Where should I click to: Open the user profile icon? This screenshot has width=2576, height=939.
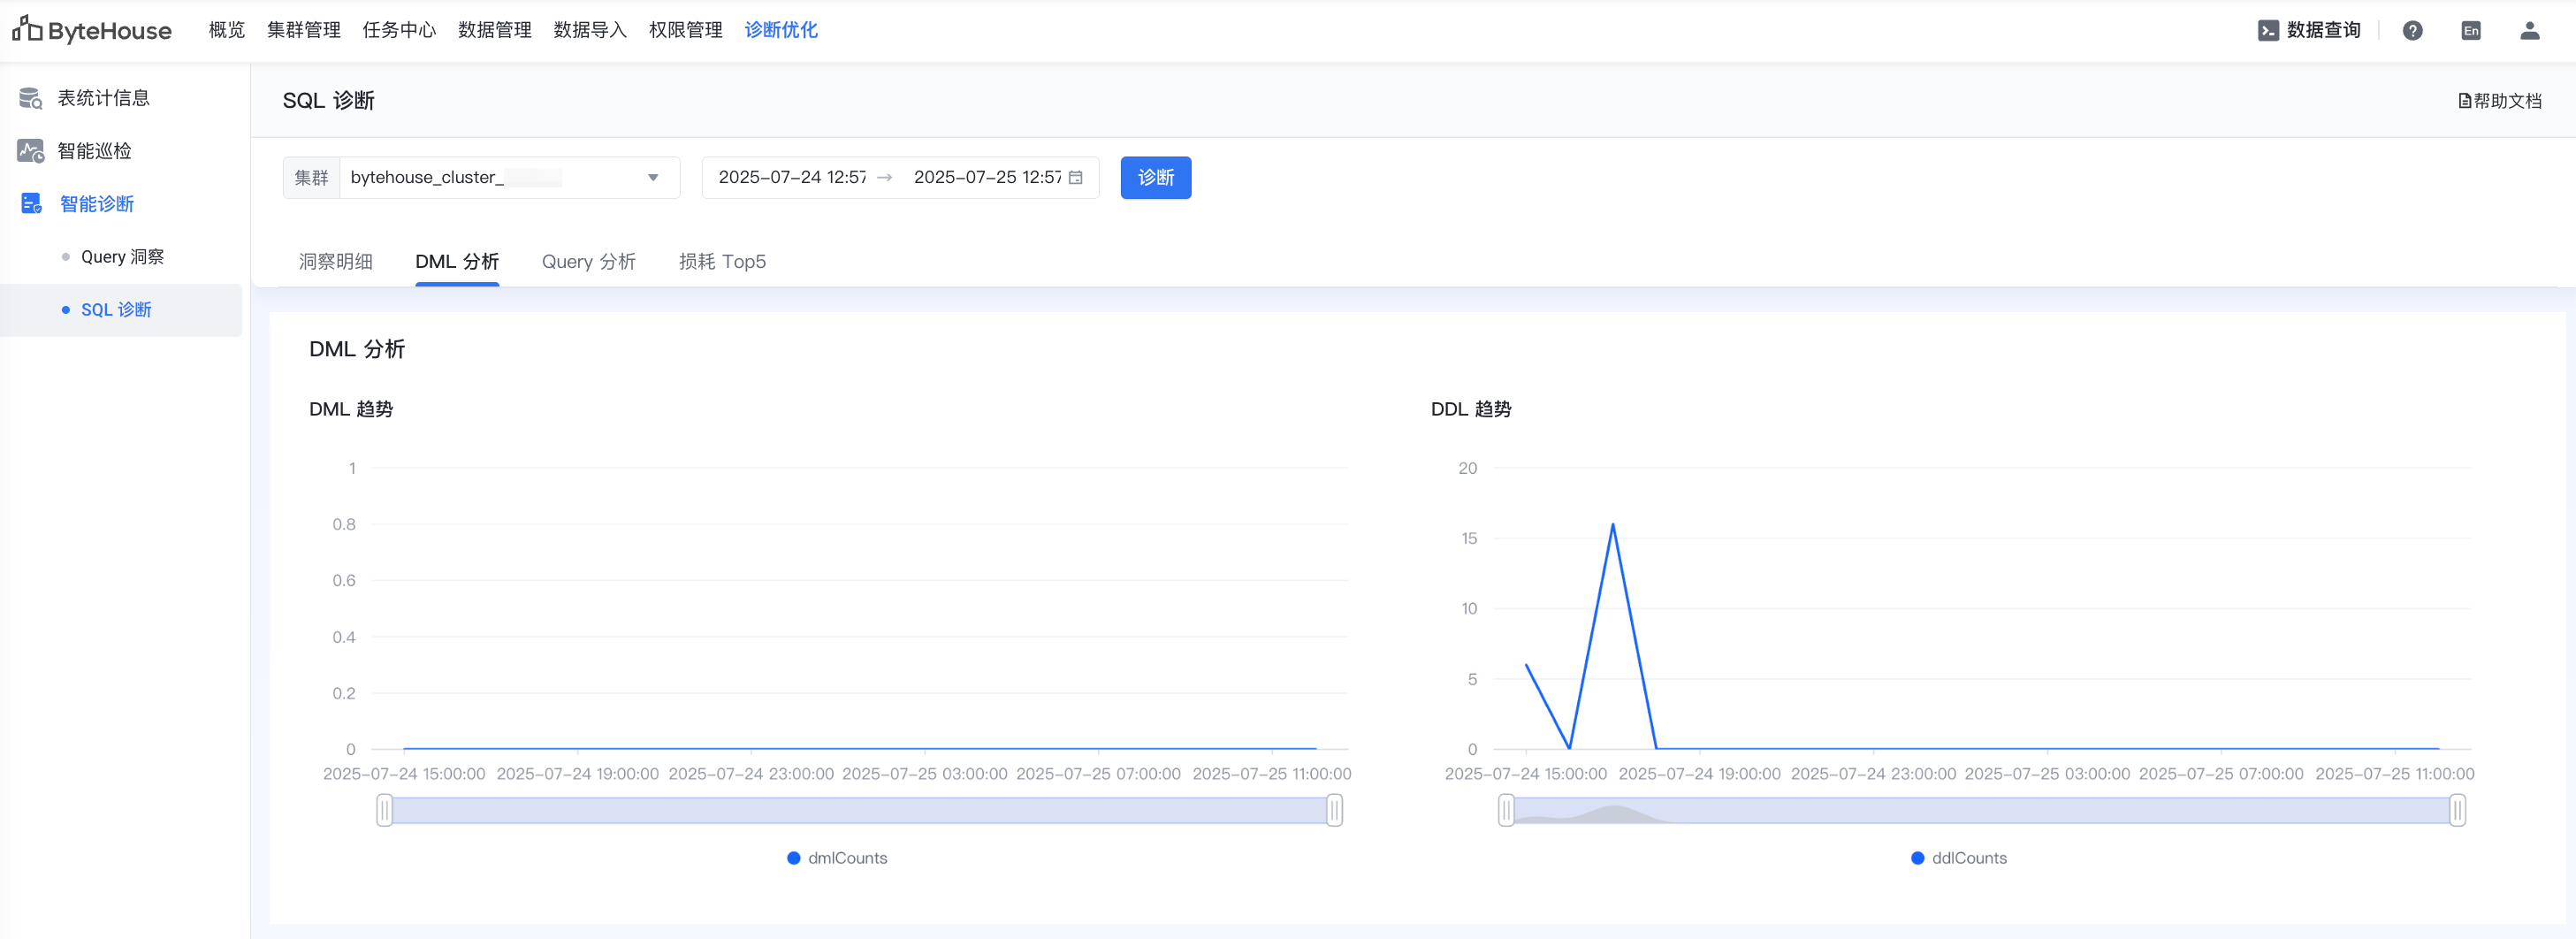(2529, 31)
